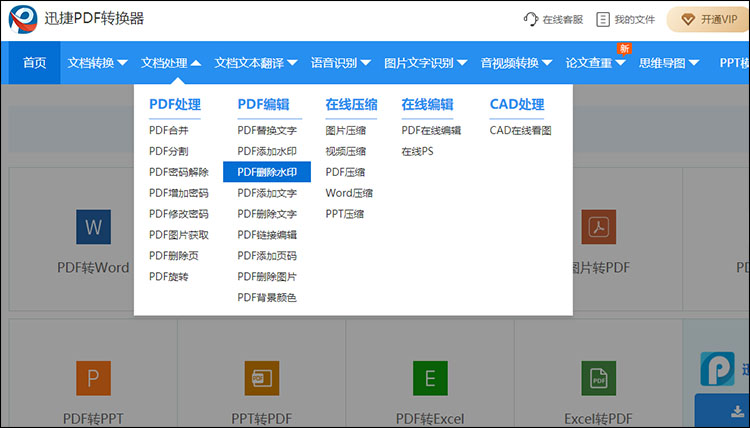Choose PDF密码解除 menu entry

coord(179,172)
